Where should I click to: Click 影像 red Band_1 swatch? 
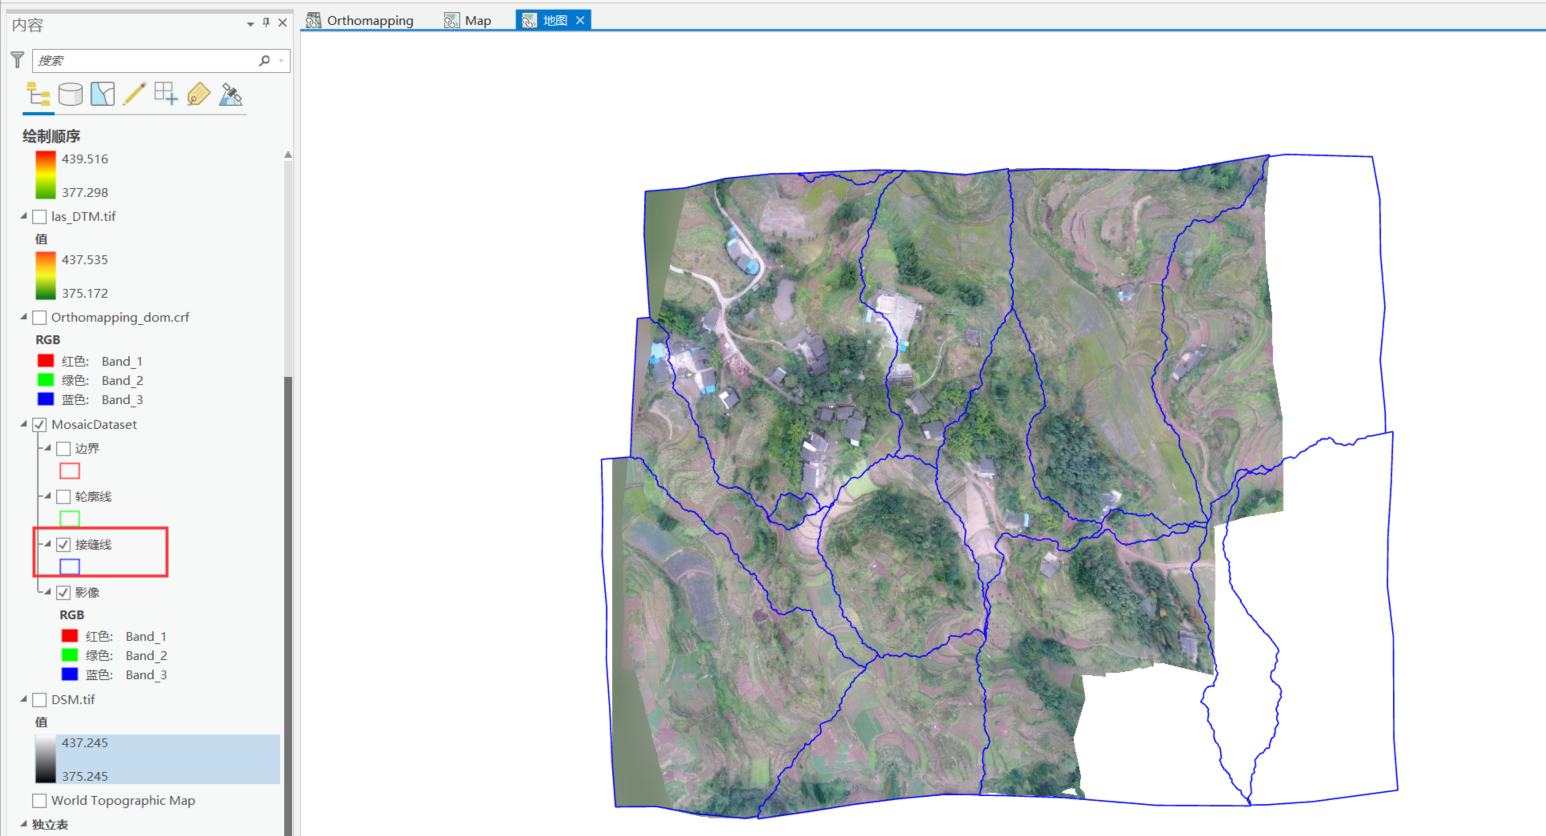(70, 636)
